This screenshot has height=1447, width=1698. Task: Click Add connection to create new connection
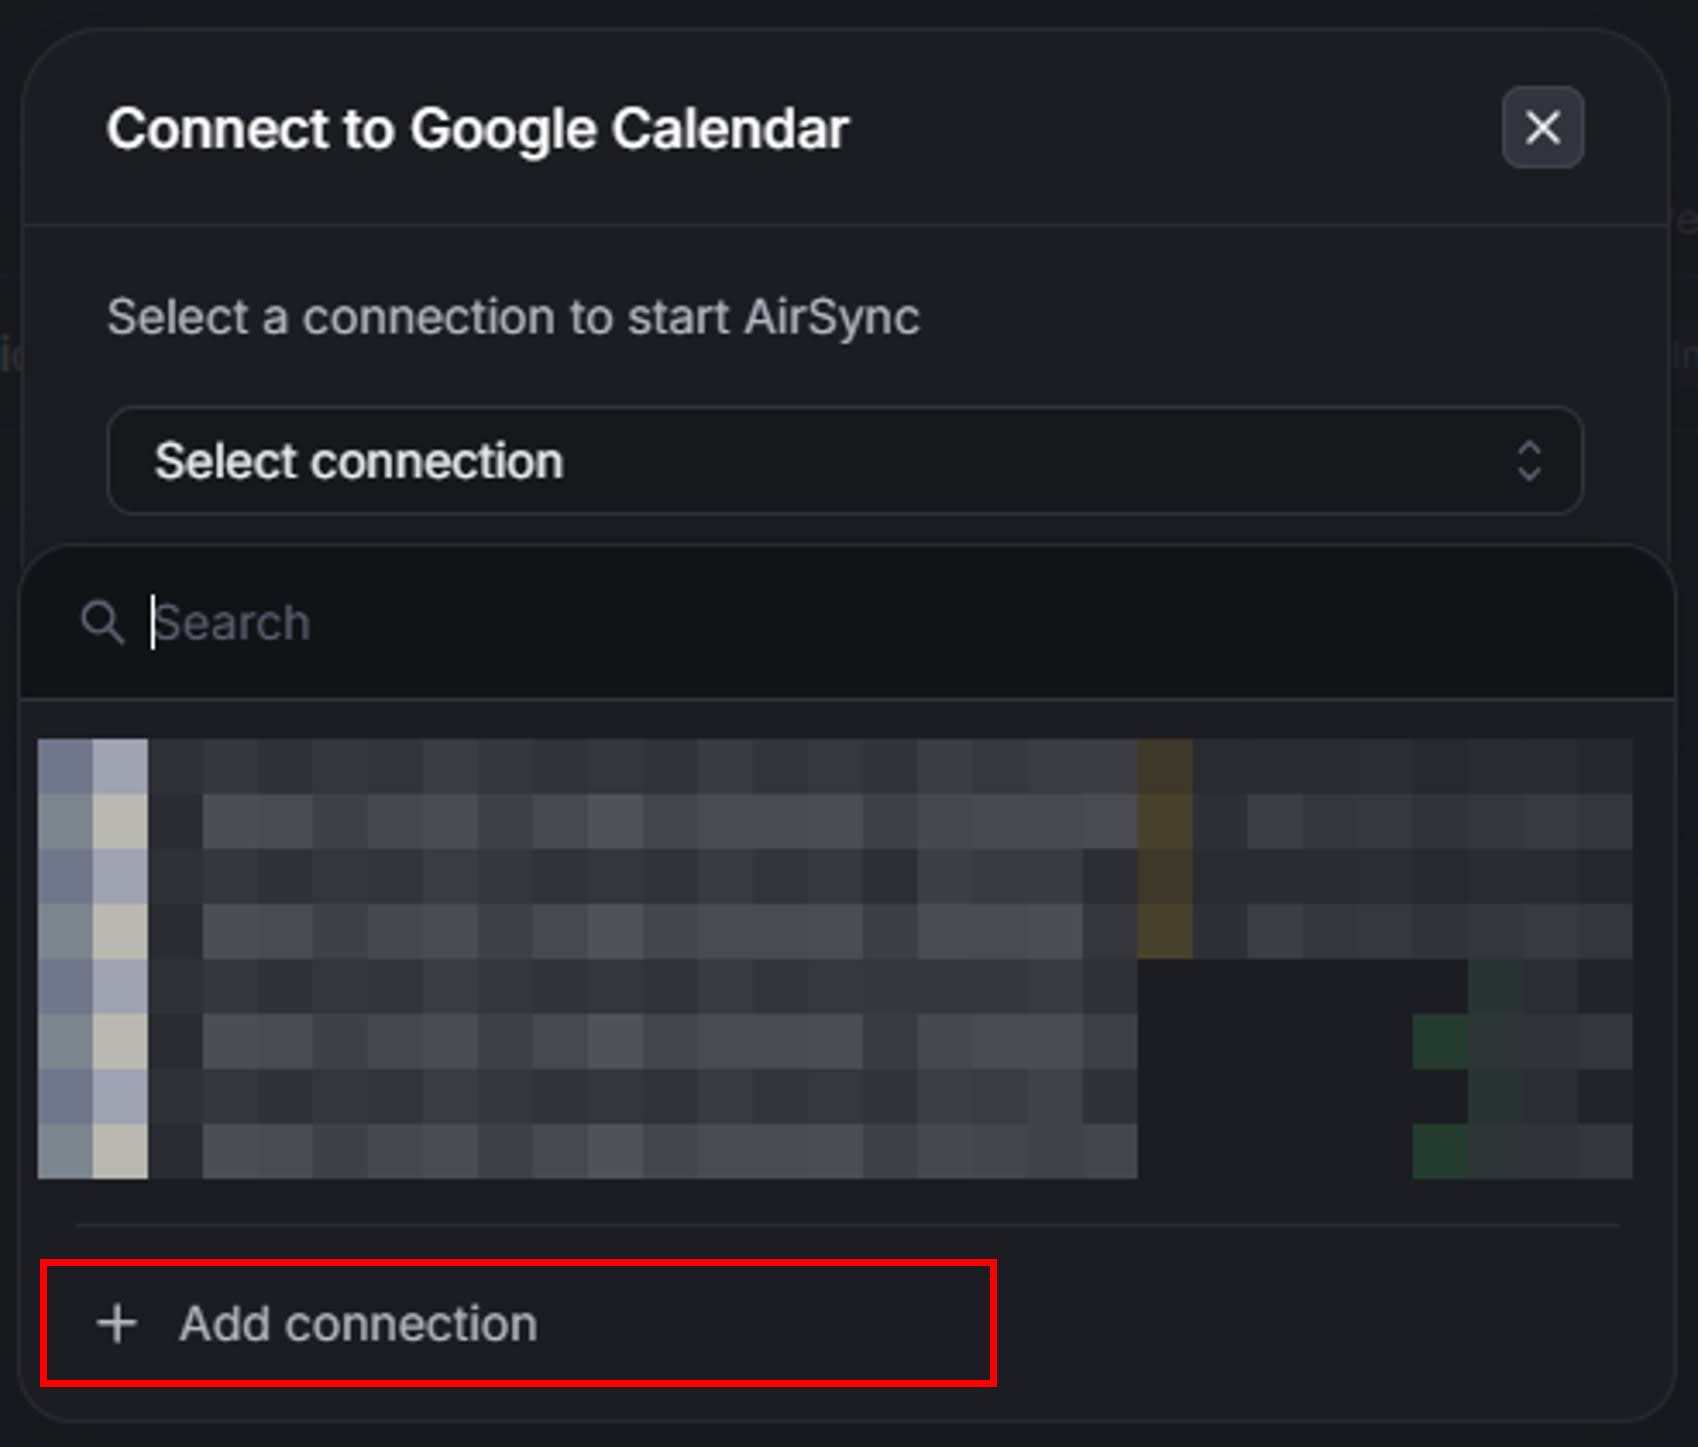coord(358,1322)
